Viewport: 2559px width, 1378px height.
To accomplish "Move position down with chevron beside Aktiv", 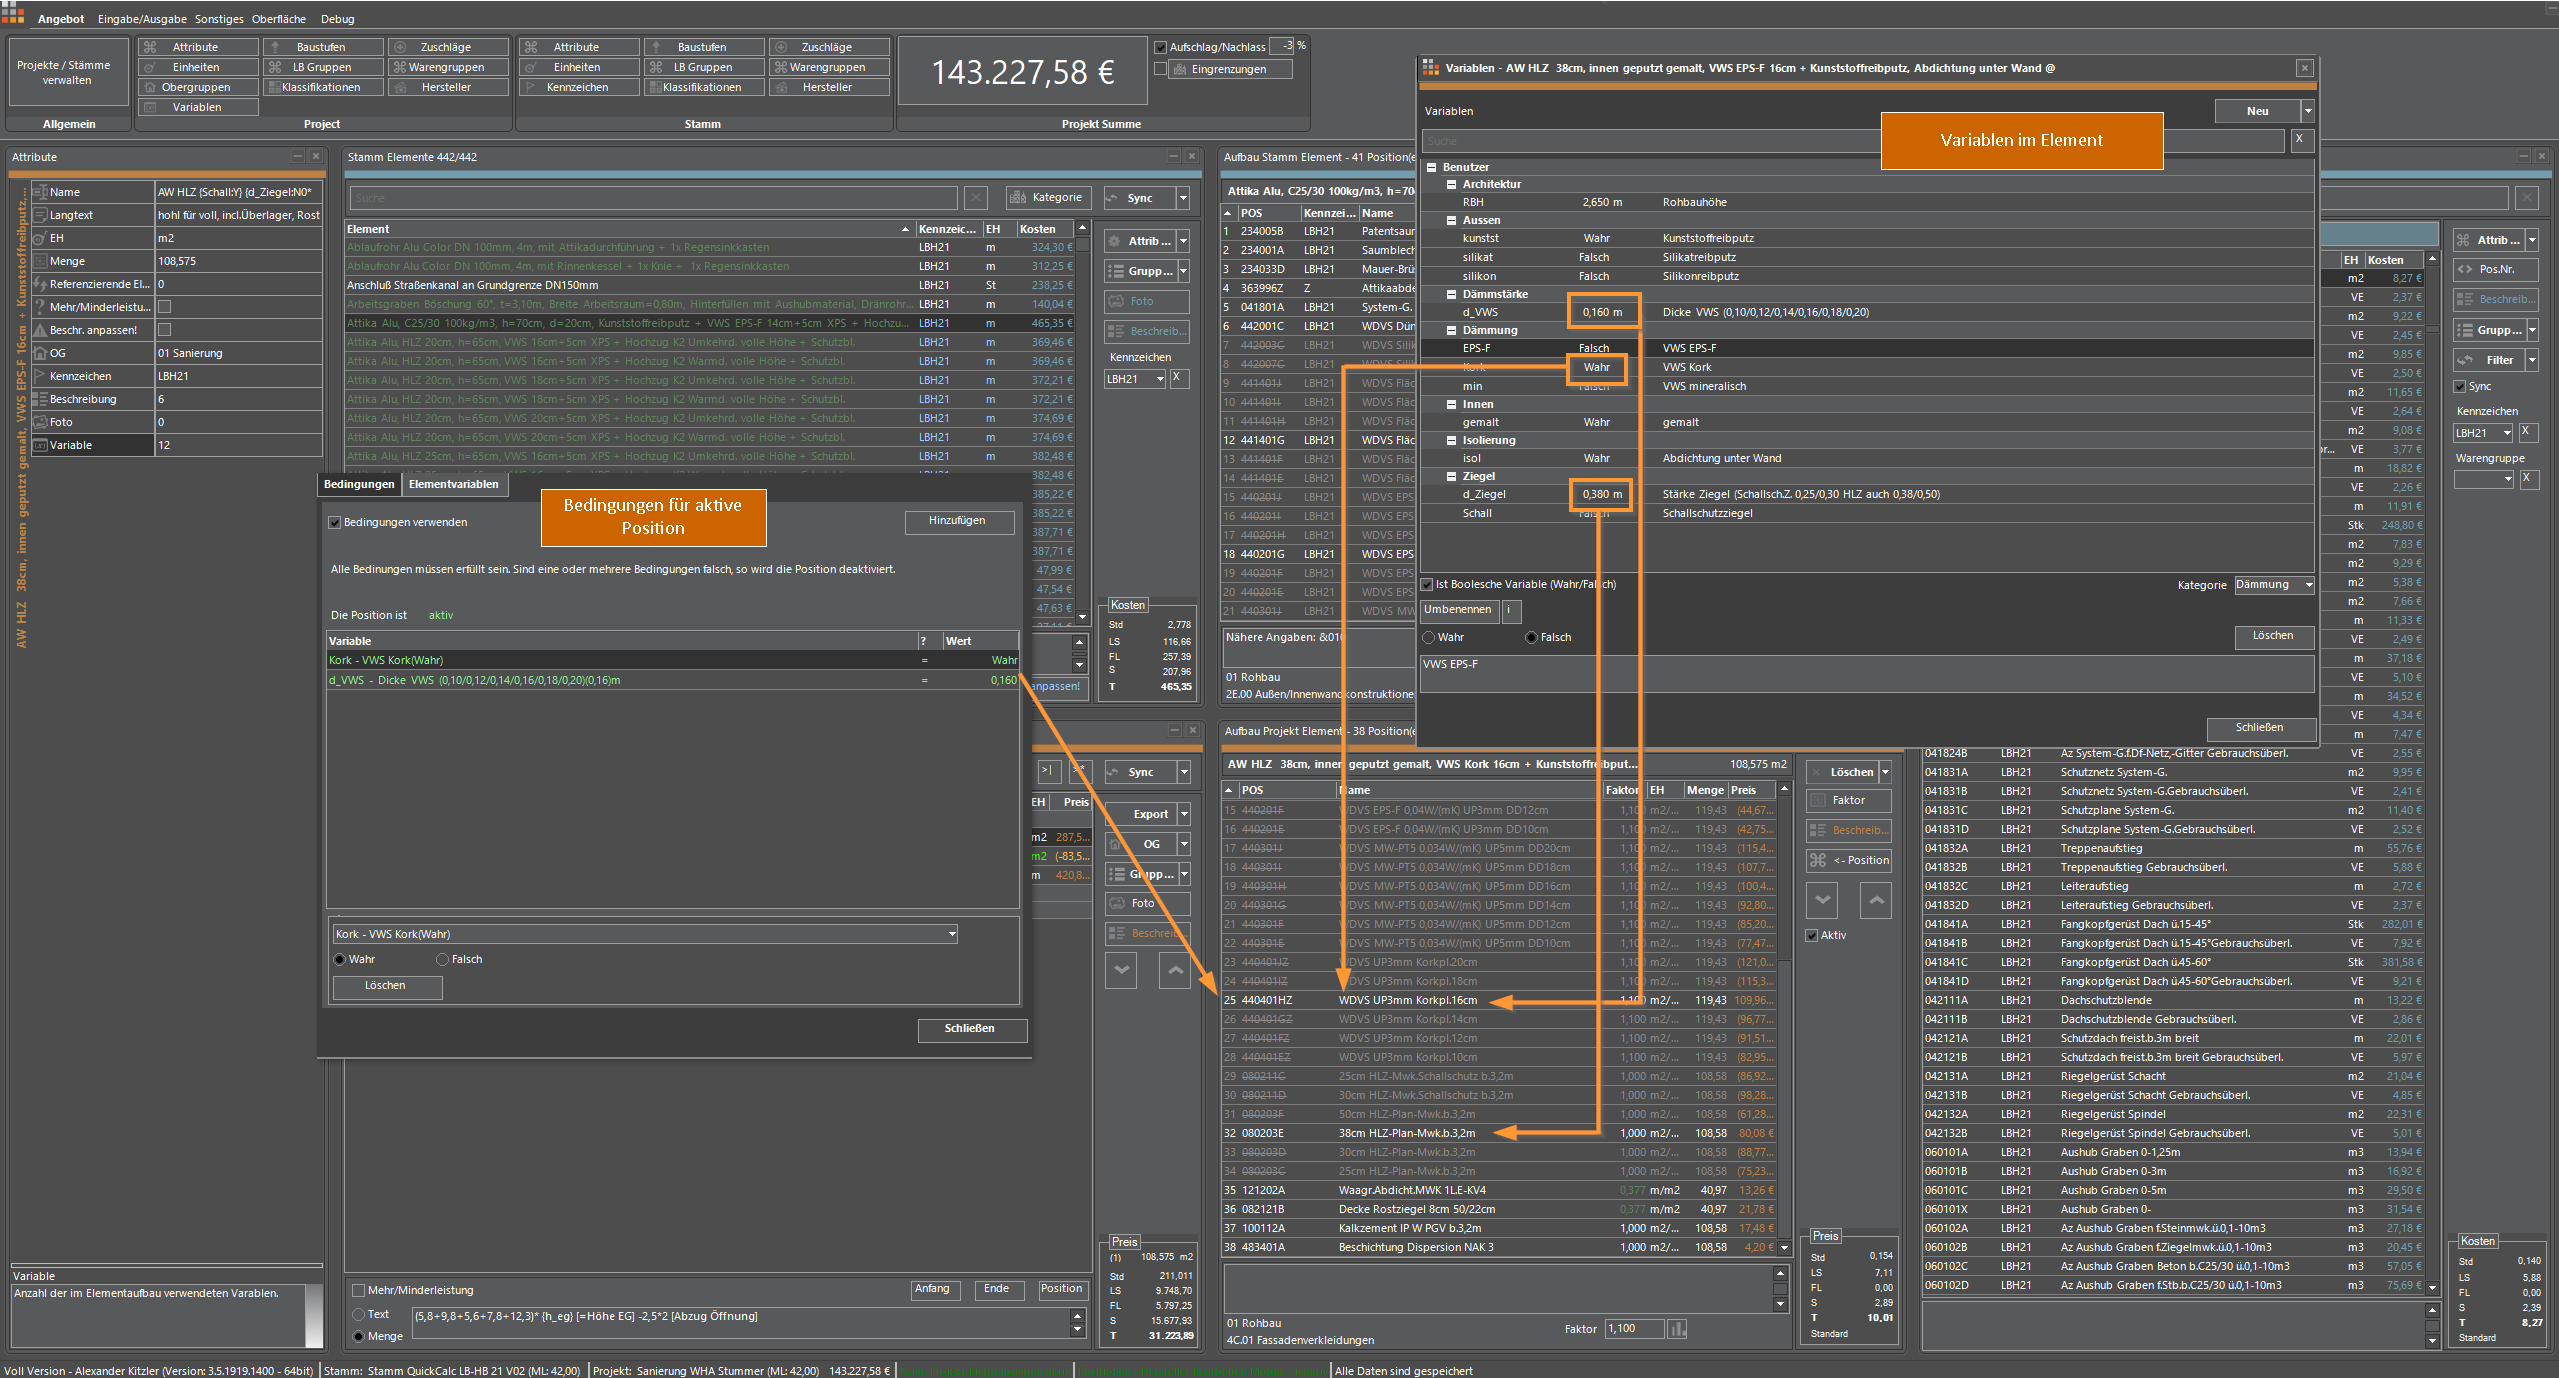I will (1822, 901).
